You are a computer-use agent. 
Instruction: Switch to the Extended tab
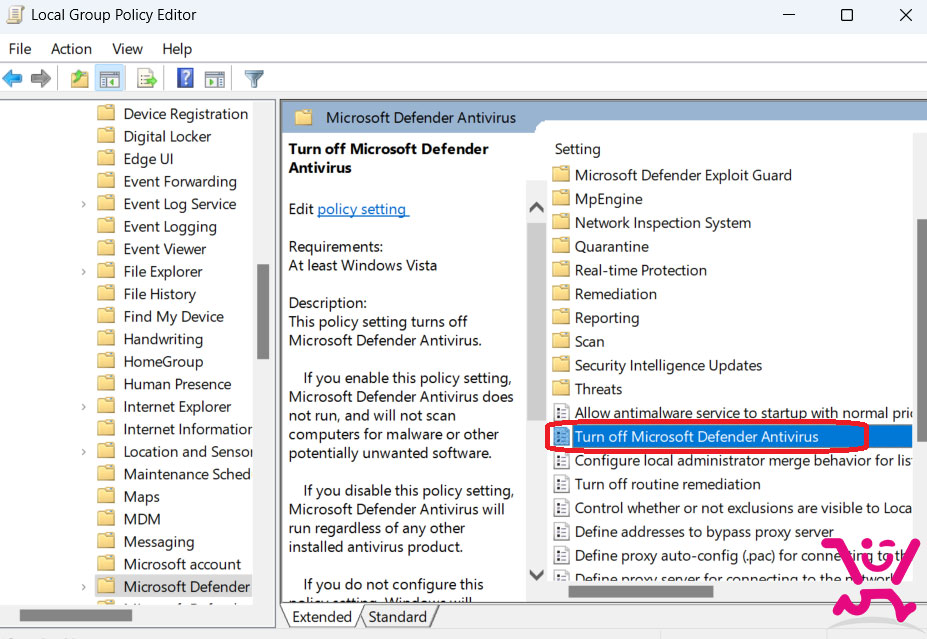click(x=322, y=617)
